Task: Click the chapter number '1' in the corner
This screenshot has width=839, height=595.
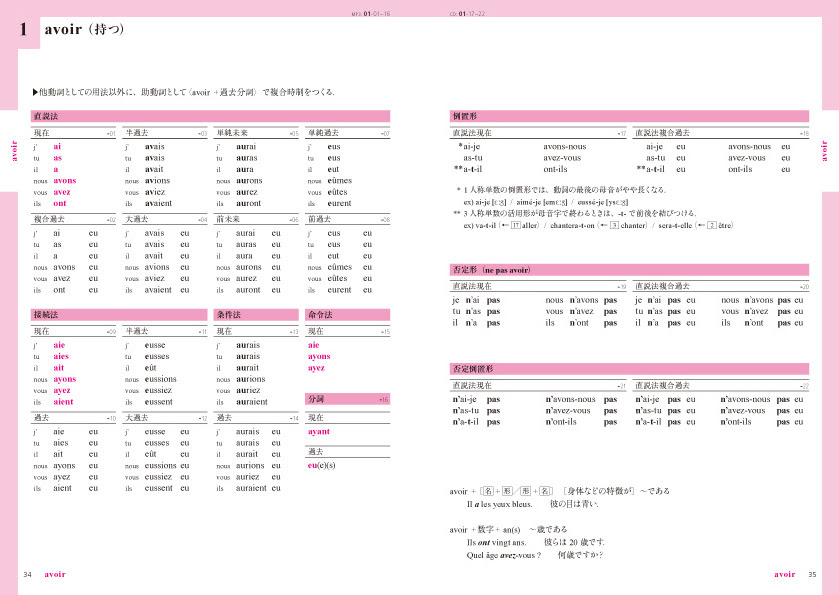Action: [x=23, y=29]
